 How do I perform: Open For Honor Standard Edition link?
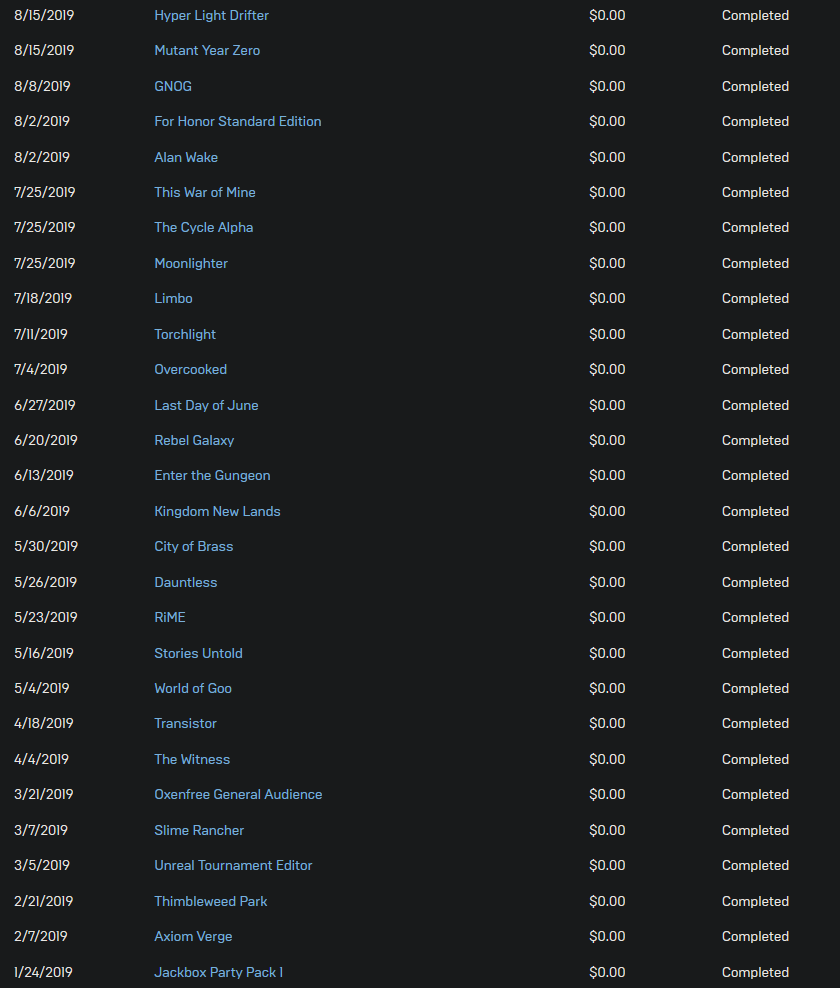coord(238,122)
